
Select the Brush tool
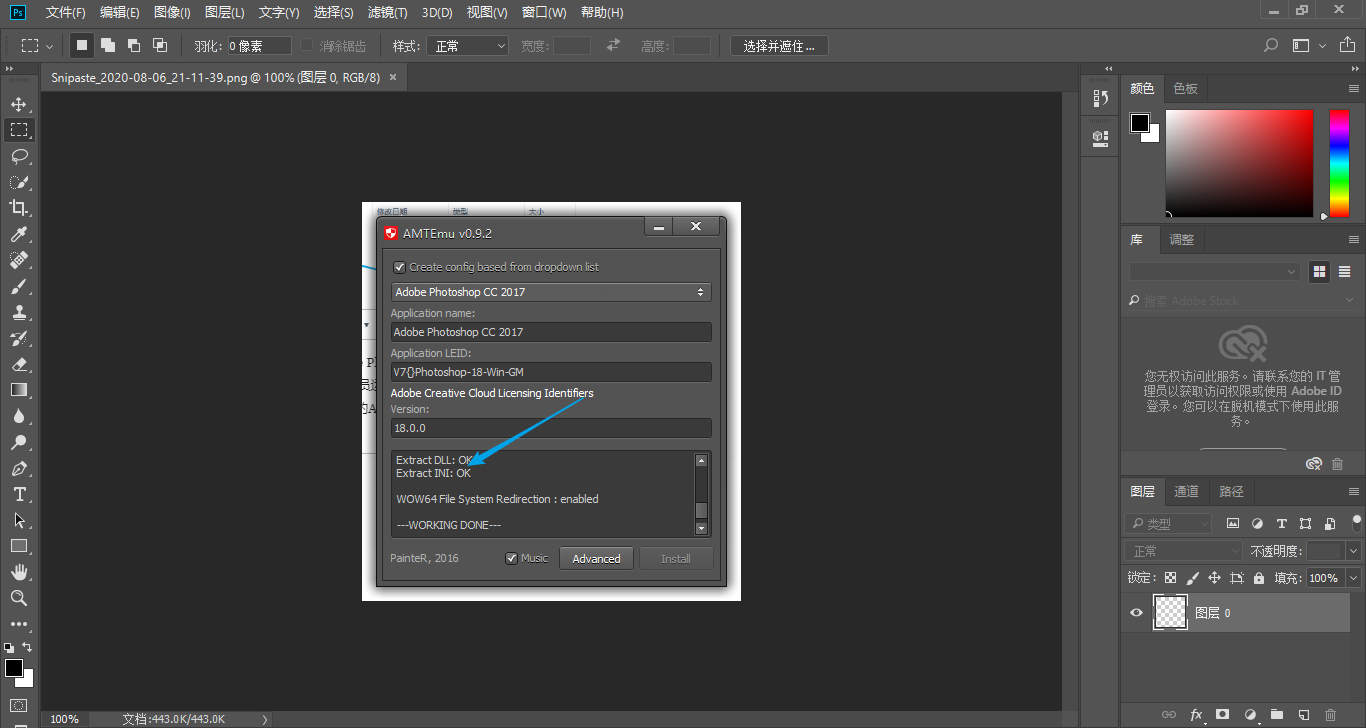click(19, 286)
